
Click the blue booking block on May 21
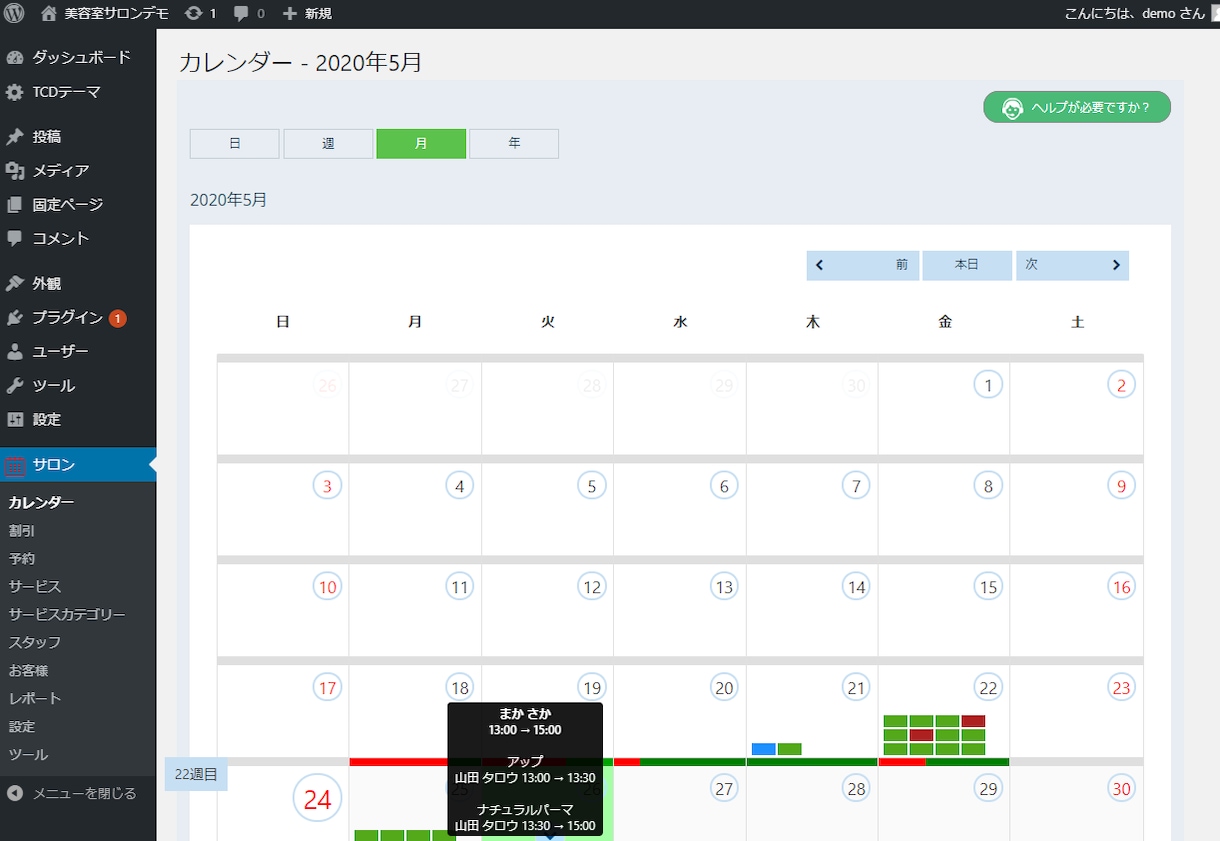click(x=764, y=749)
